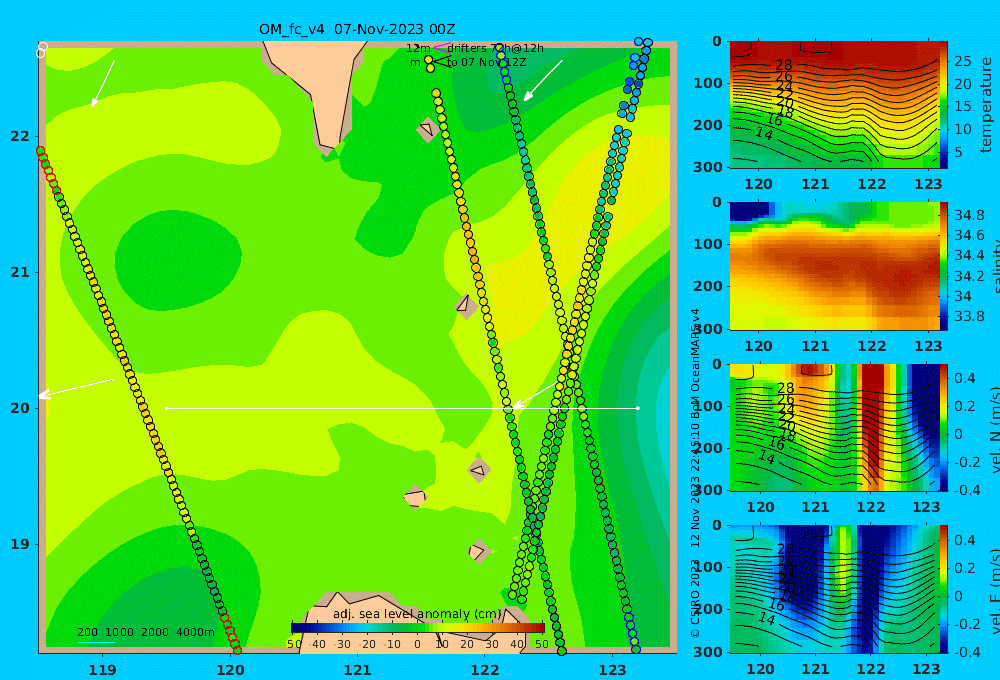This screenshot has width=1000, height=680.
Task: Click the salinity colorbar
Action: (943, 267)
